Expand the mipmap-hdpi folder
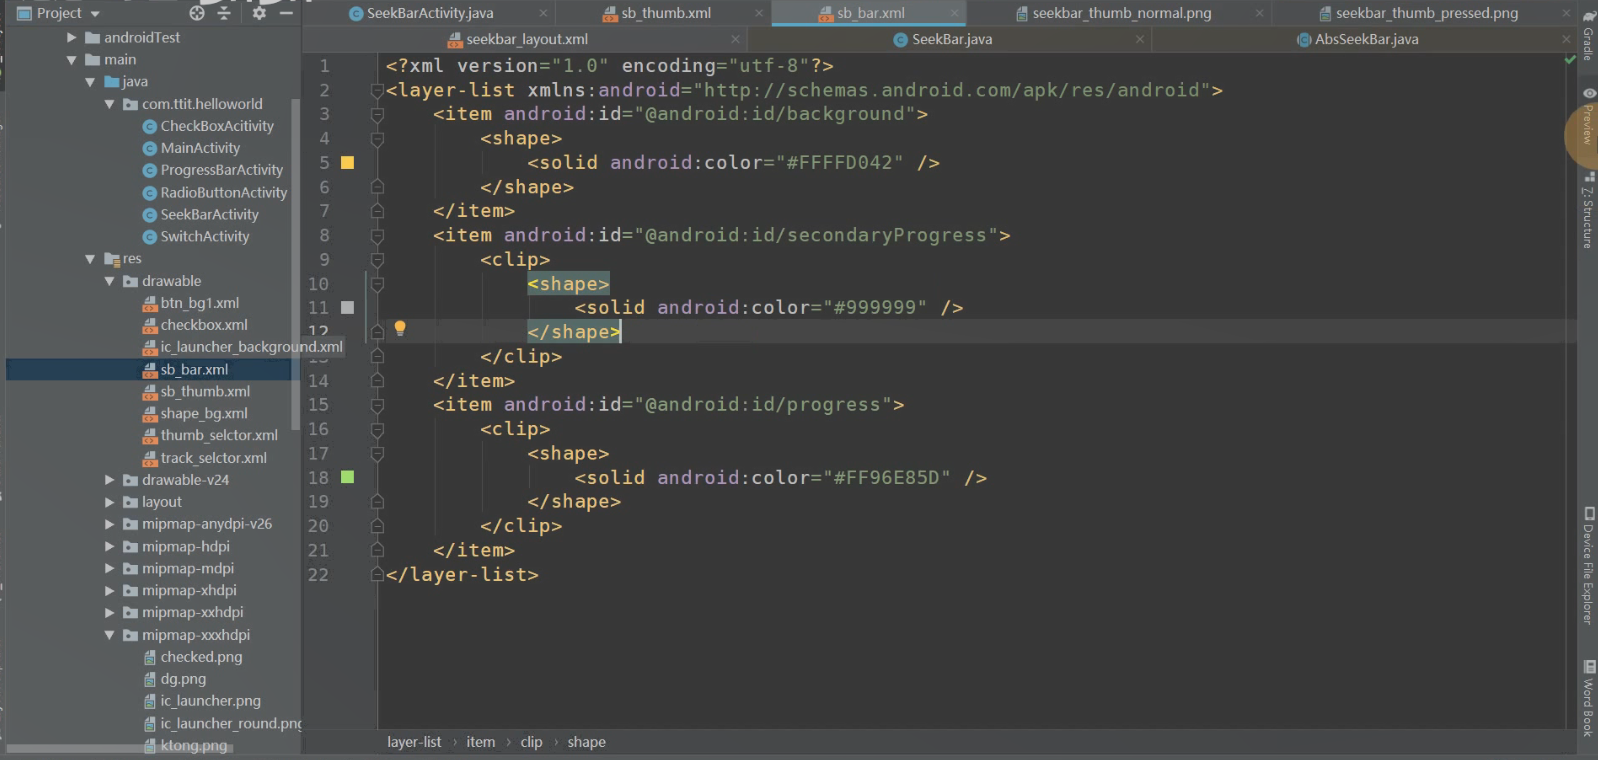This screenshot has width=1598, height=760. point(109,546)
